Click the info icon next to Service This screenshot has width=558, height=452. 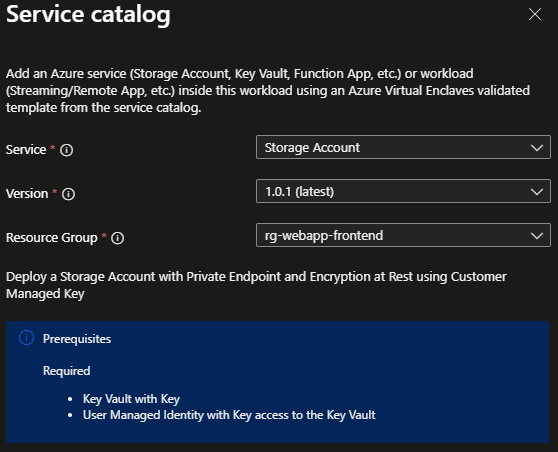[67, 150]
